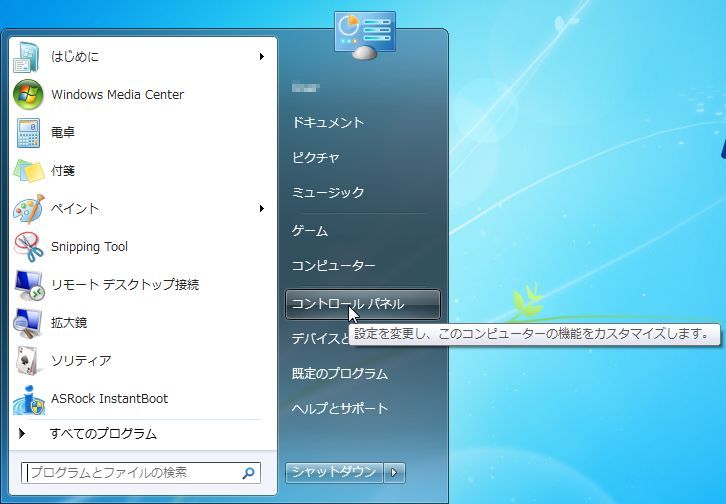Viewport: 726px width, 504px height.
Task: Open 既定のプログラム
Action: (339, 373)
